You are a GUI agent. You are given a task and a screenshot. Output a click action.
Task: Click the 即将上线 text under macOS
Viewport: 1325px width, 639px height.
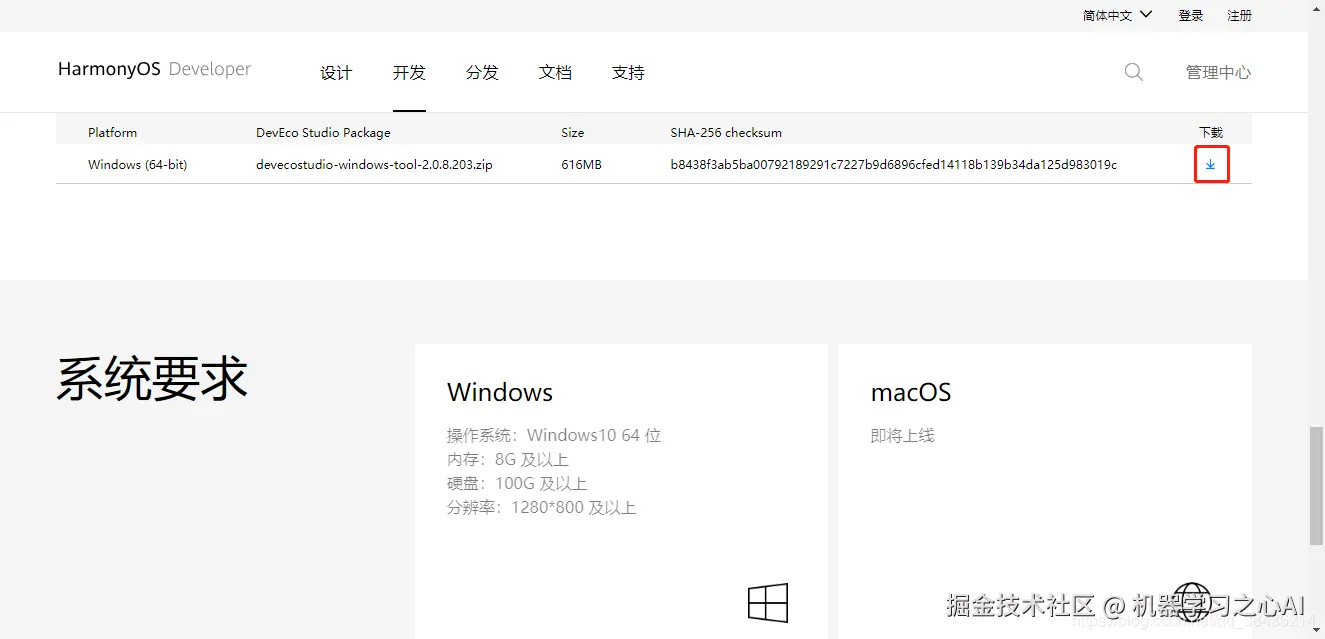[902, 435]
